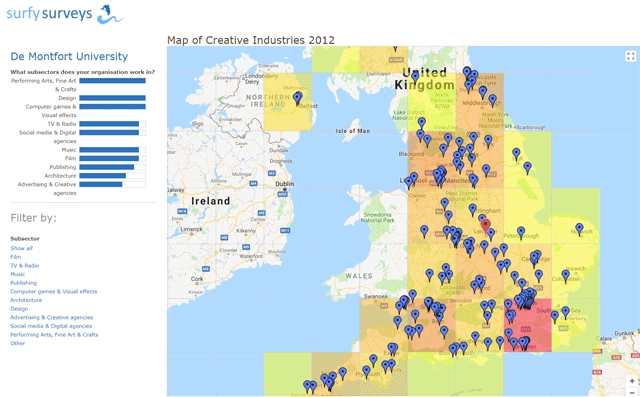Filter by Social media & Digital agencies
Image resolution: width=640 pixels, height=397 pixels.
51,326
